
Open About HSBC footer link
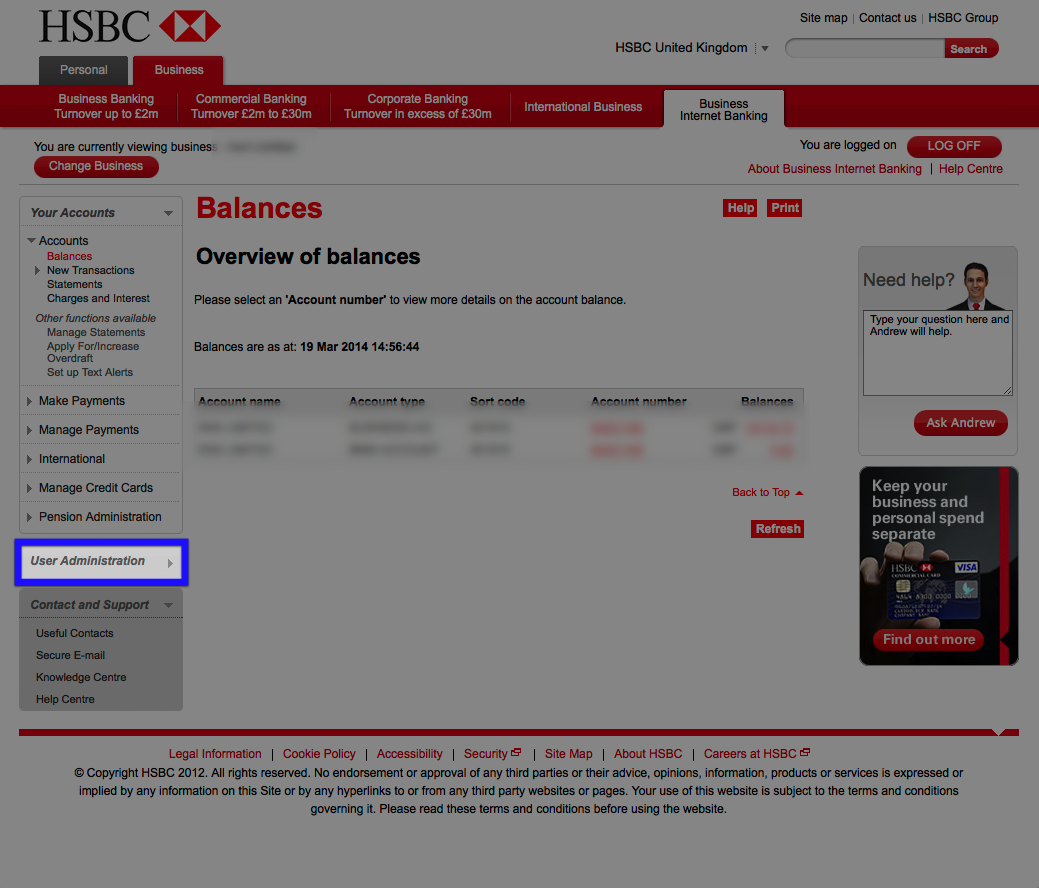click(x=647, y=754)
